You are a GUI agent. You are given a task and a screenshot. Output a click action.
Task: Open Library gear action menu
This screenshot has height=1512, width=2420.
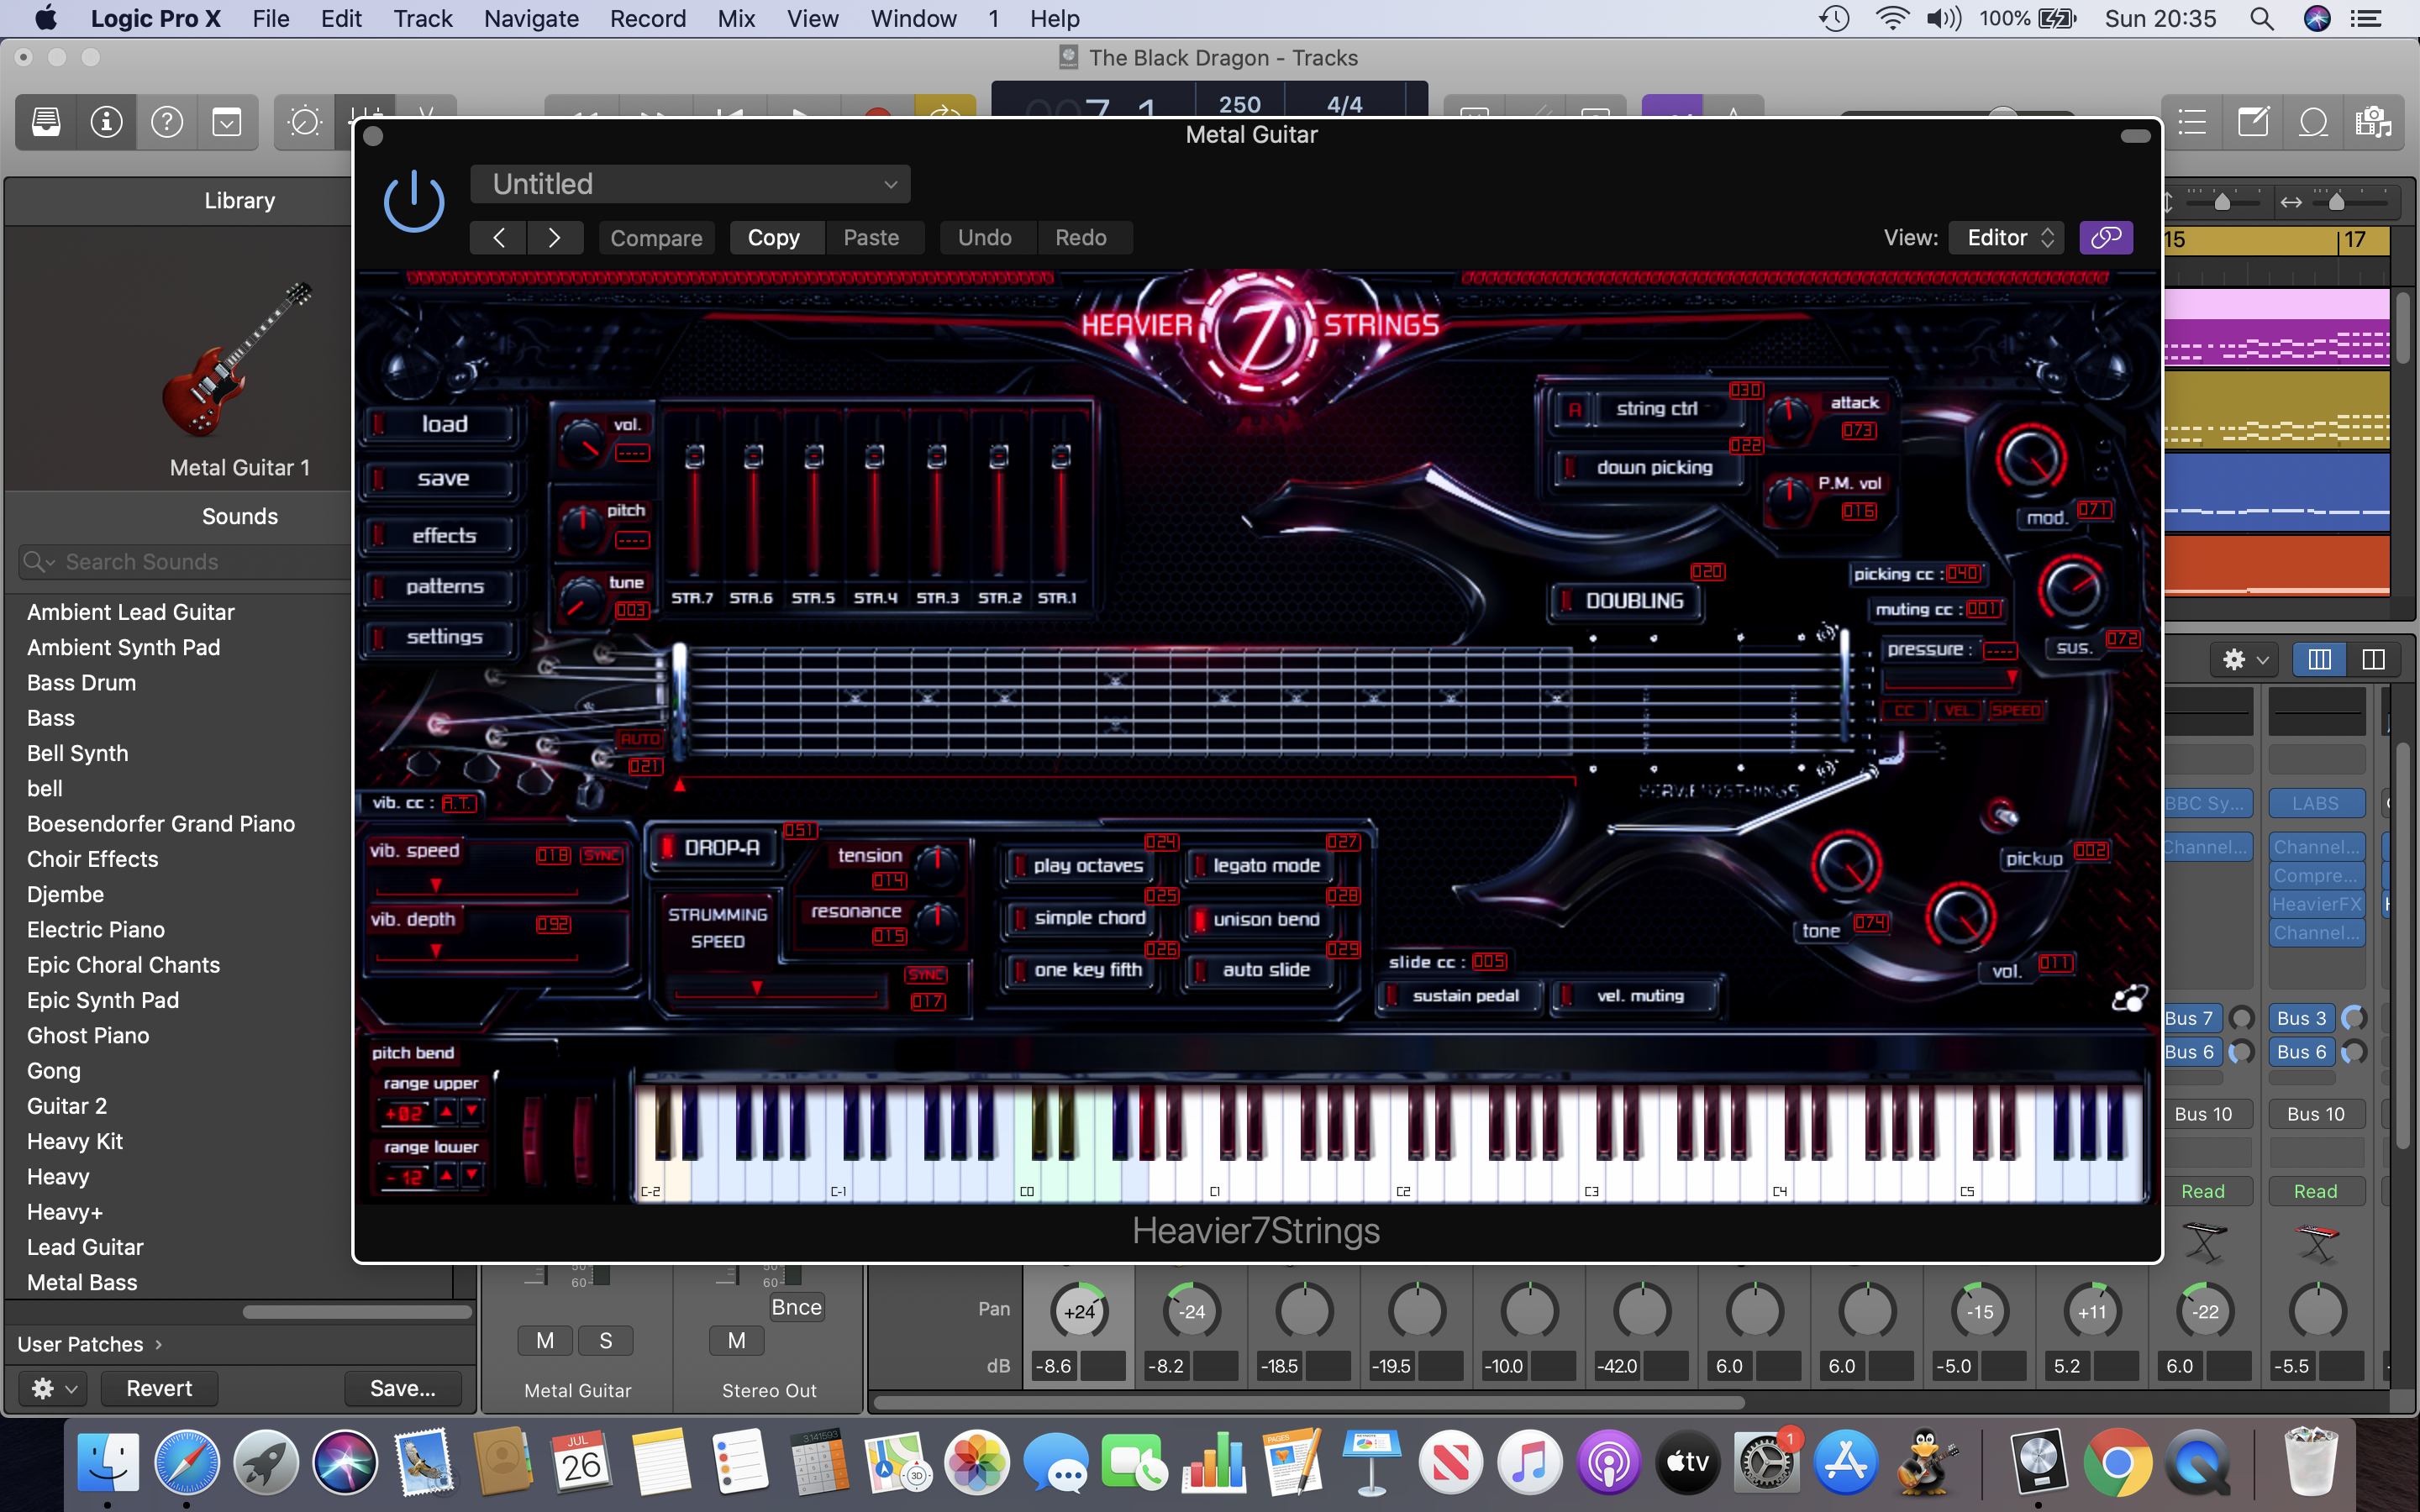click(53, 1388)
